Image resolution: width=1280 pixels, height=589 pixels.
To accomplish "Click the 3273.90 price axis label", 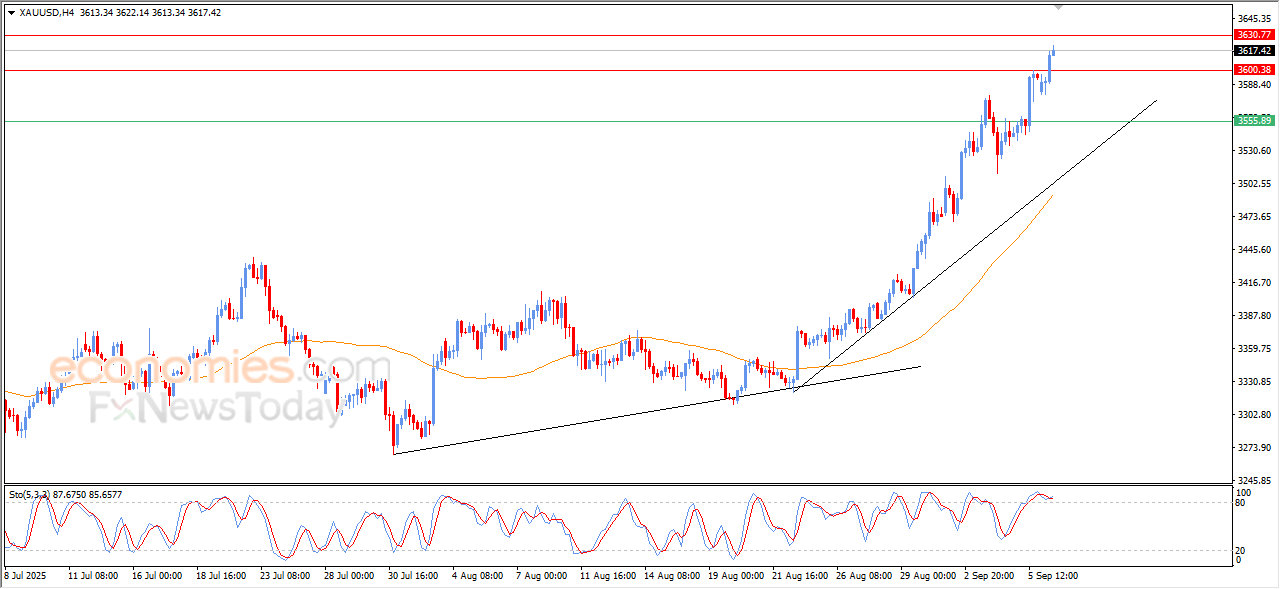I will pos(1253,448).
